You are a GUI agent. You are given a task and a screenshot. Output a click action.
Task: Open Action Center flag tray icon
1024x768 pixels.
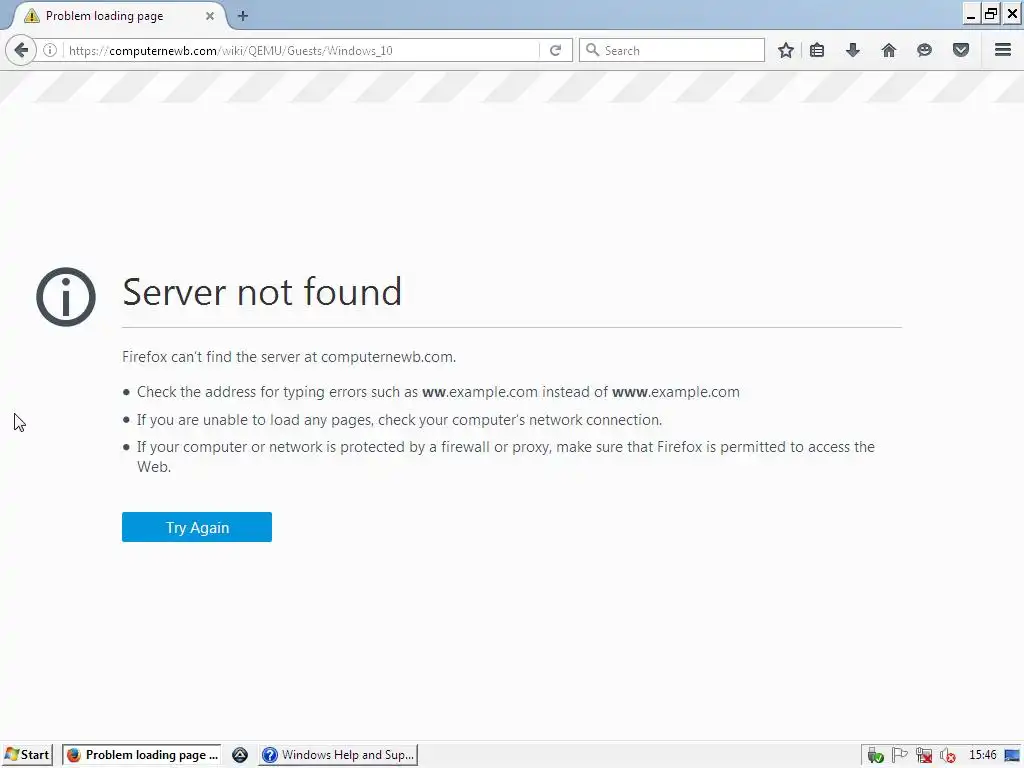899,755
